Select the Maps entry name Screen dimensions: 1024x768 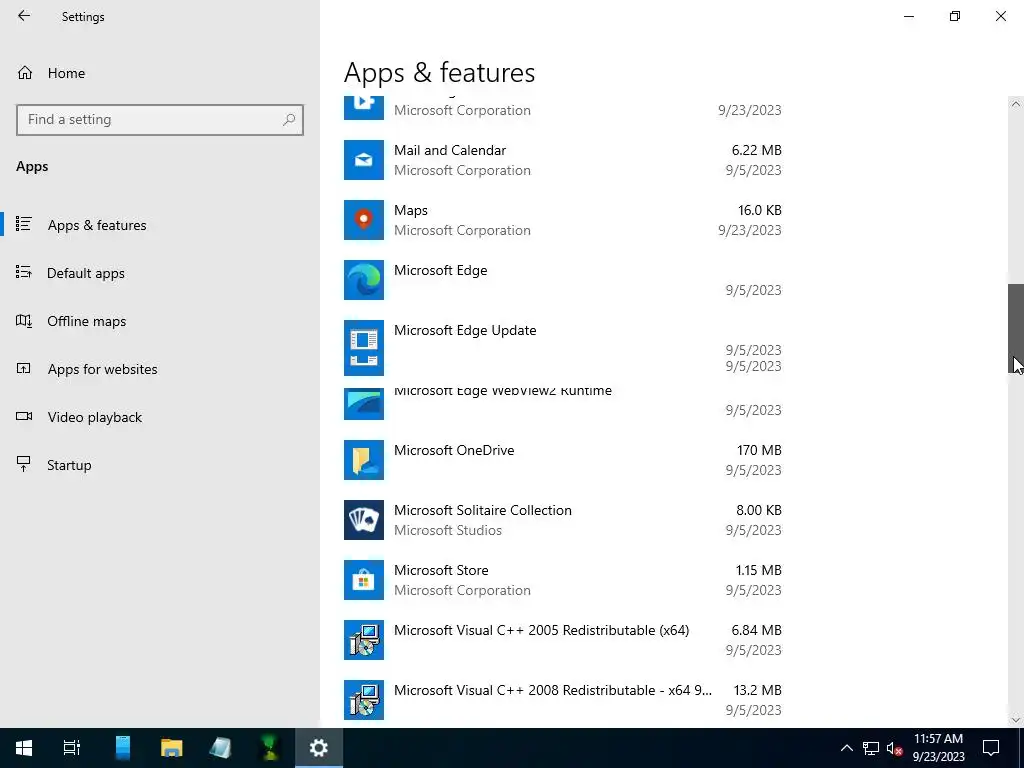(411, 210)
